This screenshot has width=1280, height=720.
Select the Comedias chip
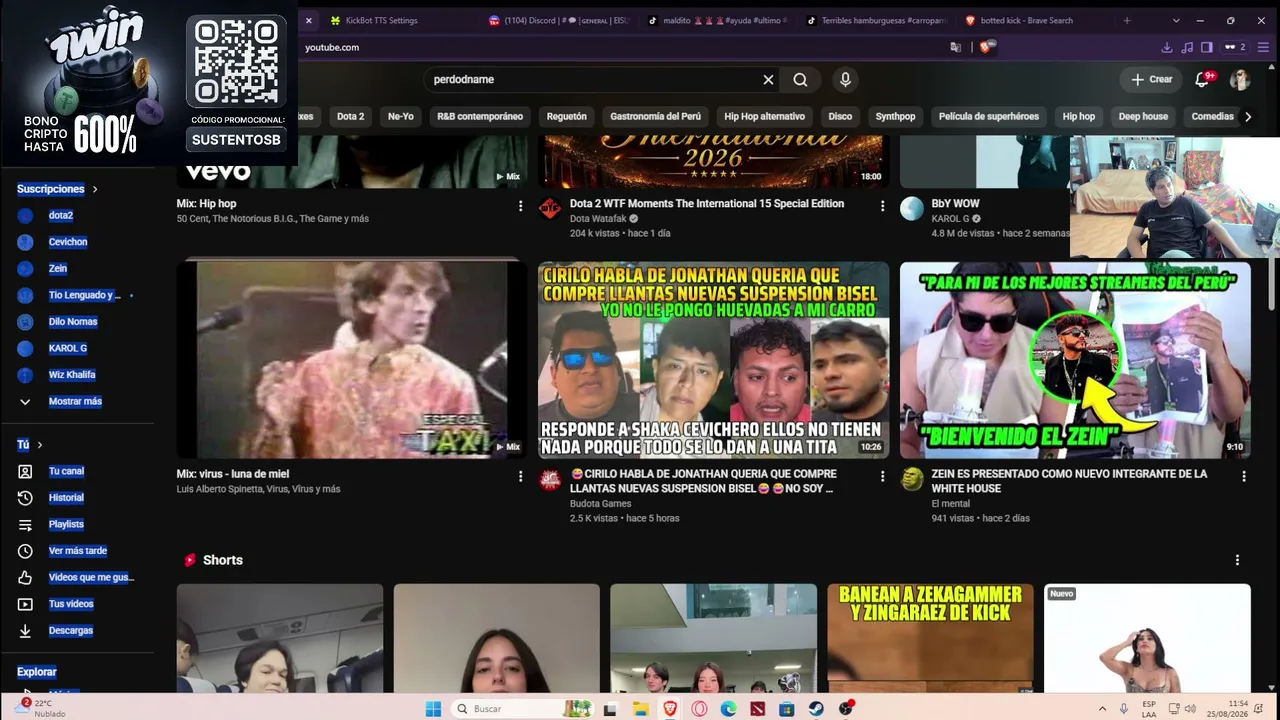point(1212,116)
